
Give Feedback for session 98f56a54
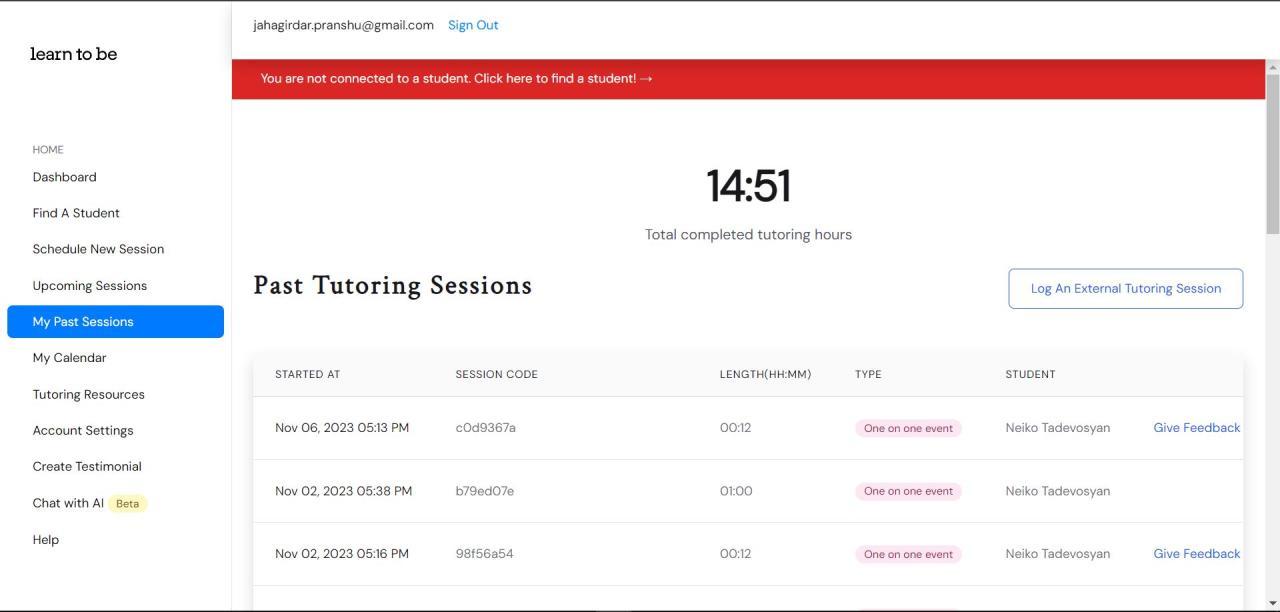1196,553
